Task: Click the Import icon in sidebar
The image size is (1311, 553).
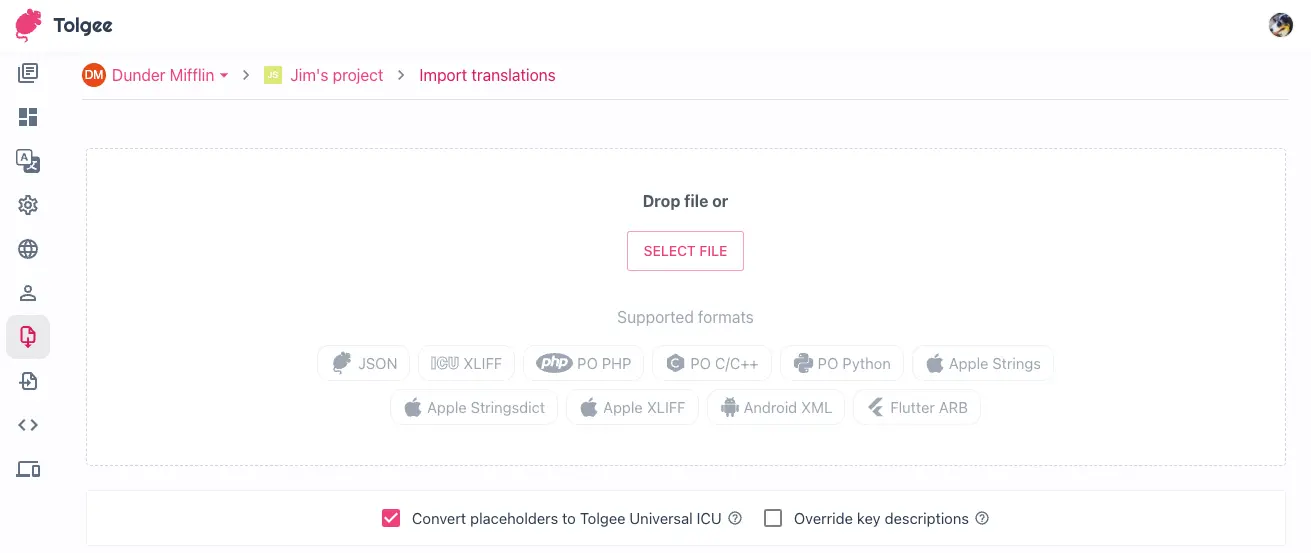Action: (x=28, y=337)
